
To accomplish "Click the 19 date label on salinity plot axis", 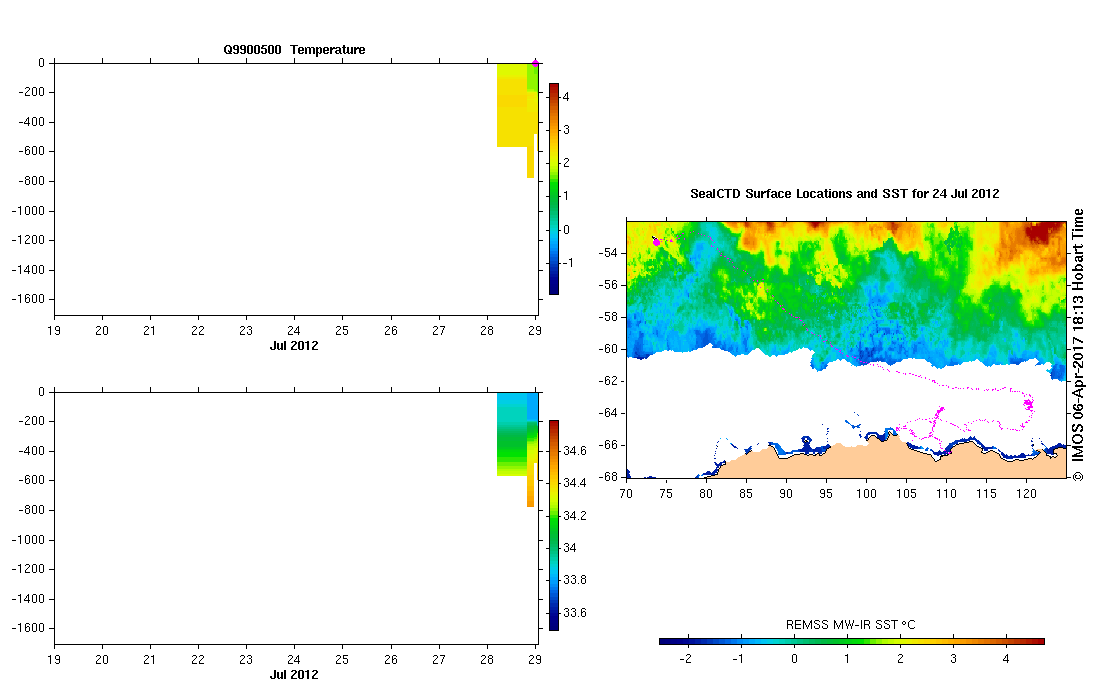I will click(x=54, y=660).
